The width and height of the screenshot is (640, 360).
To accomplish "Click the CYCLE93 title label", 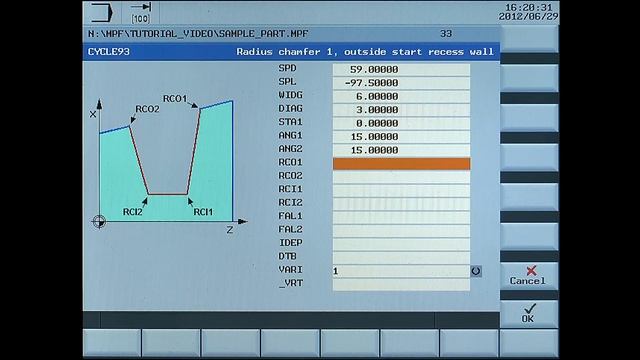I will pos(109,52).
